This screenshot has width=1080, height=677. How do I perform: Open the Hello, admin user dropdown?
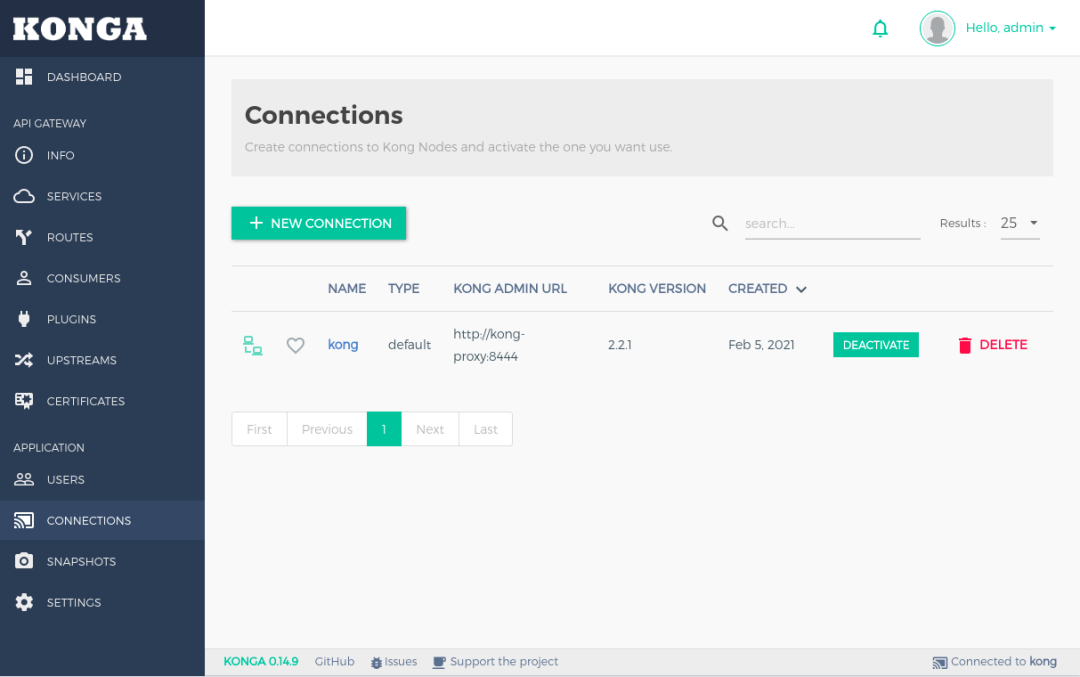[1010, 28]
